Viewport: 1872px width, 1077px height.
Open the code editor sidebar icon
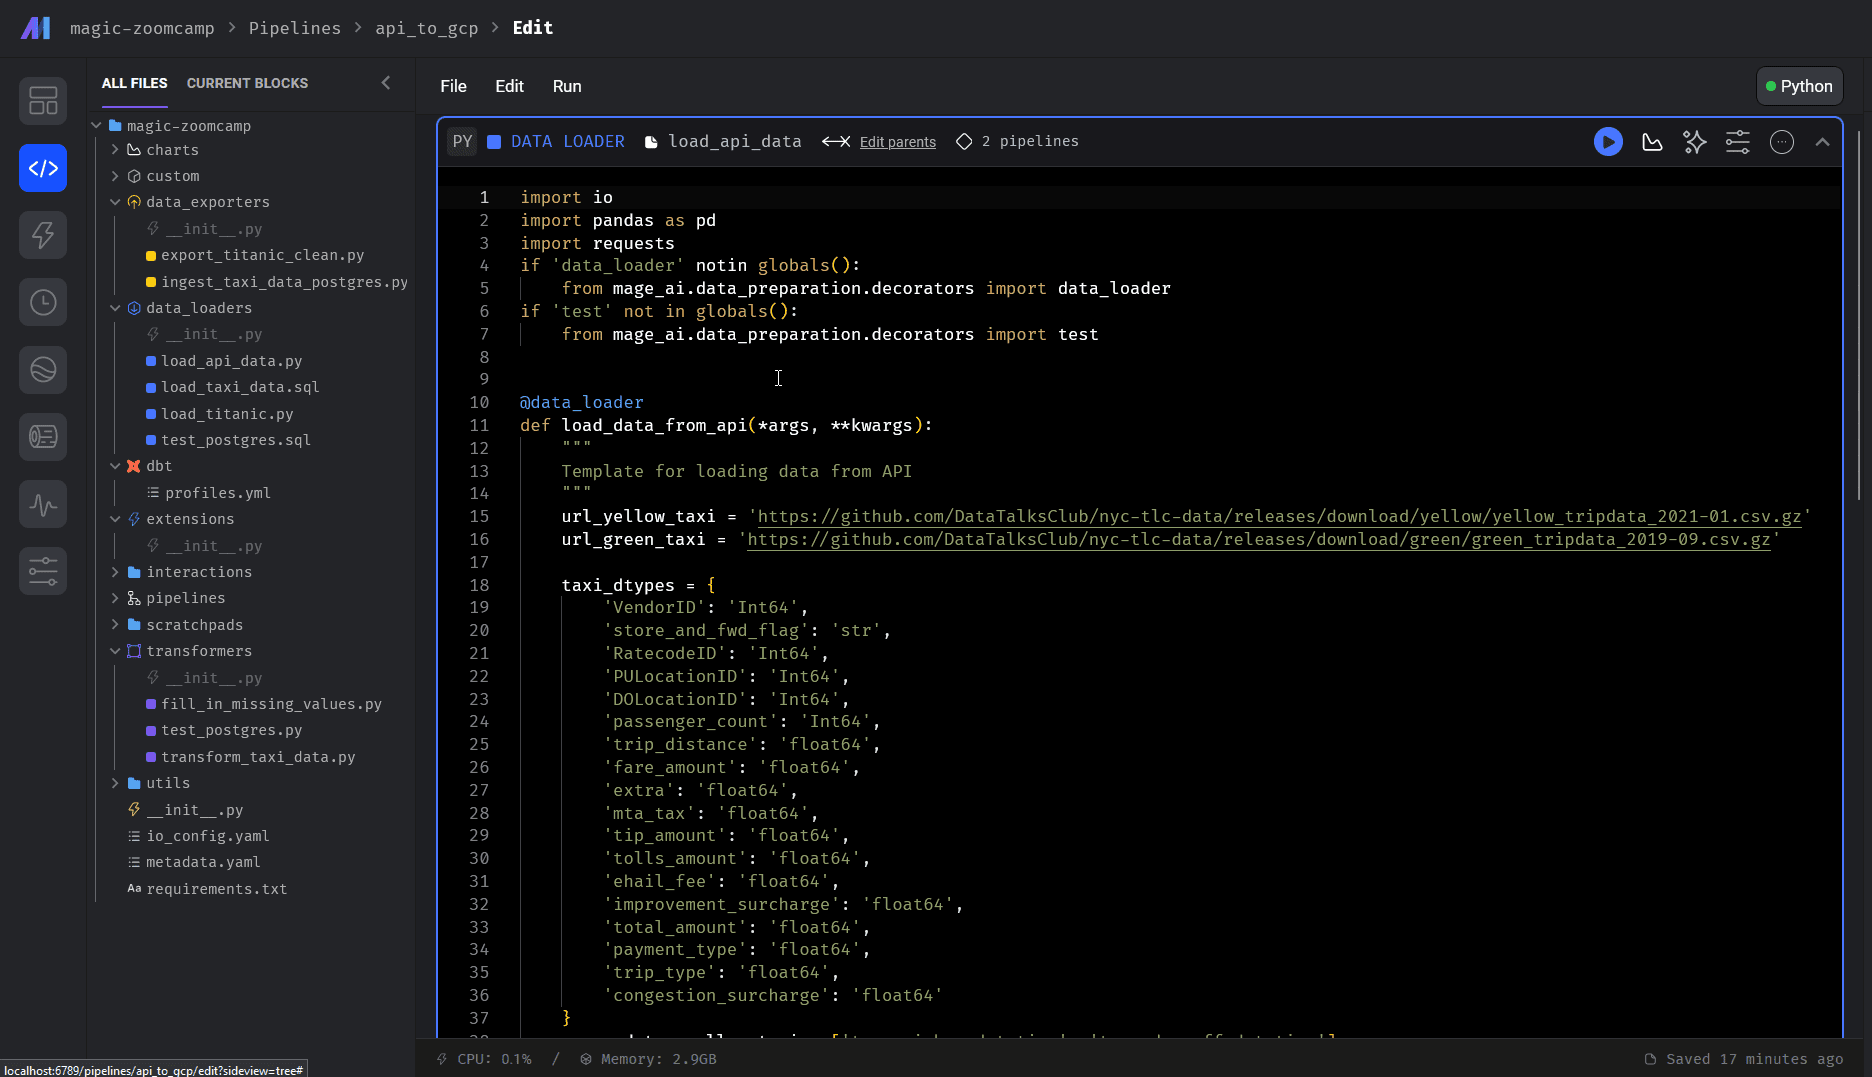(x=43, y=168)
